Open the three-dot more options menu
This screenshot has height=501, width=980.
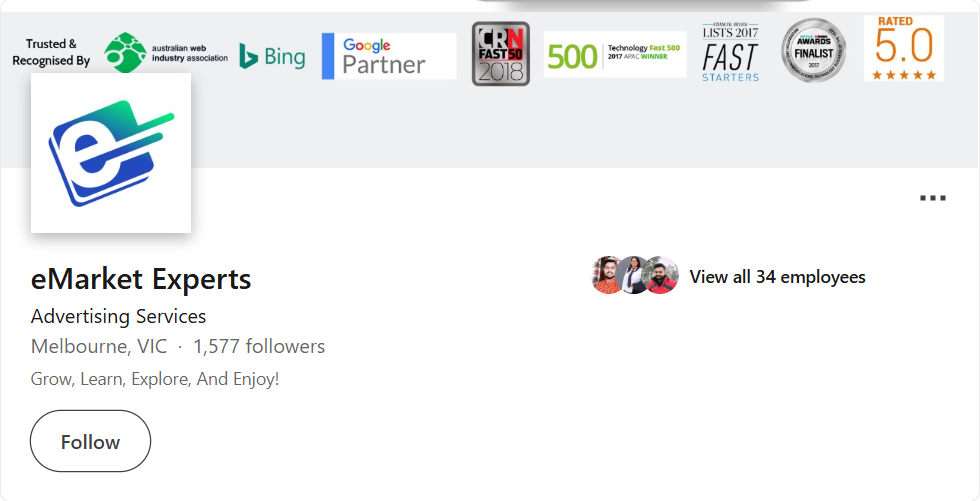tap(932, 198)
